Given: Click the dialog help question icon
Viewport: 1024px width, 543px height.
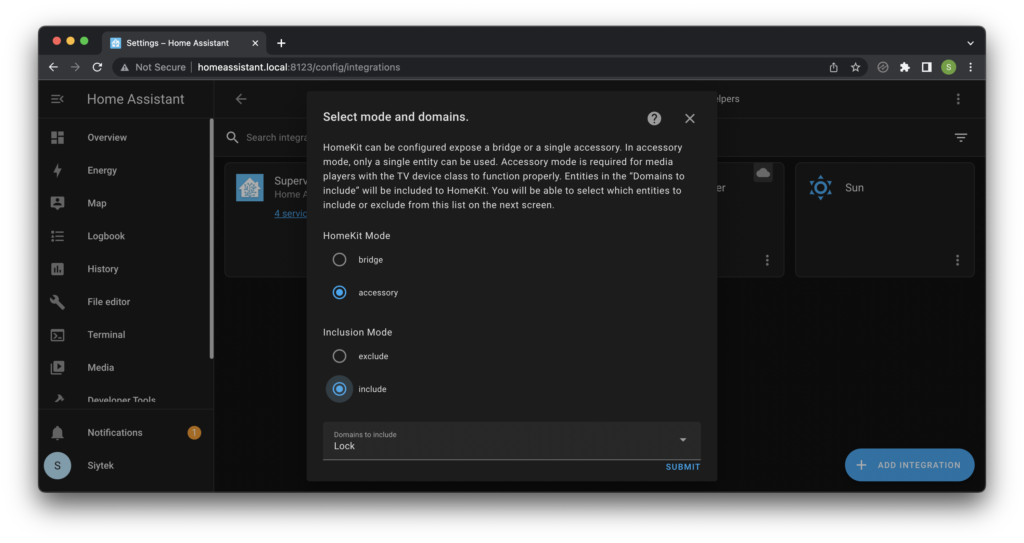Looking at the screenshot, I should (x=654, y=118).
